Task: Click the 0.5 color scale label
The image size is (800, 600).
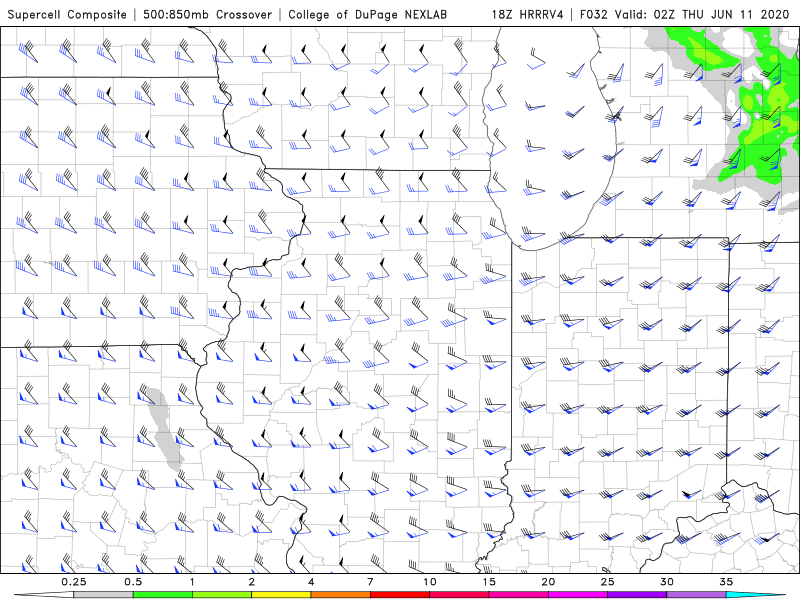Action: click(133, 582)
